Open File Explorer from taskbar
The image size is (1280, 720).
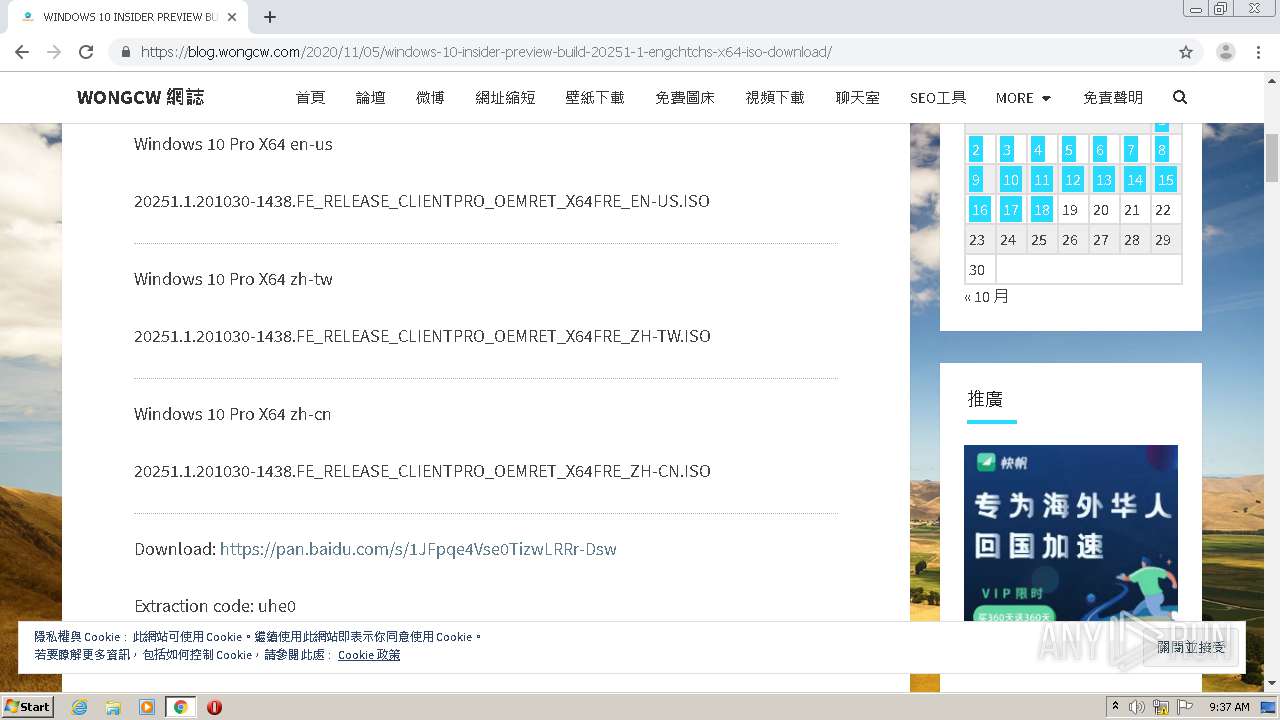click(113, 707)
